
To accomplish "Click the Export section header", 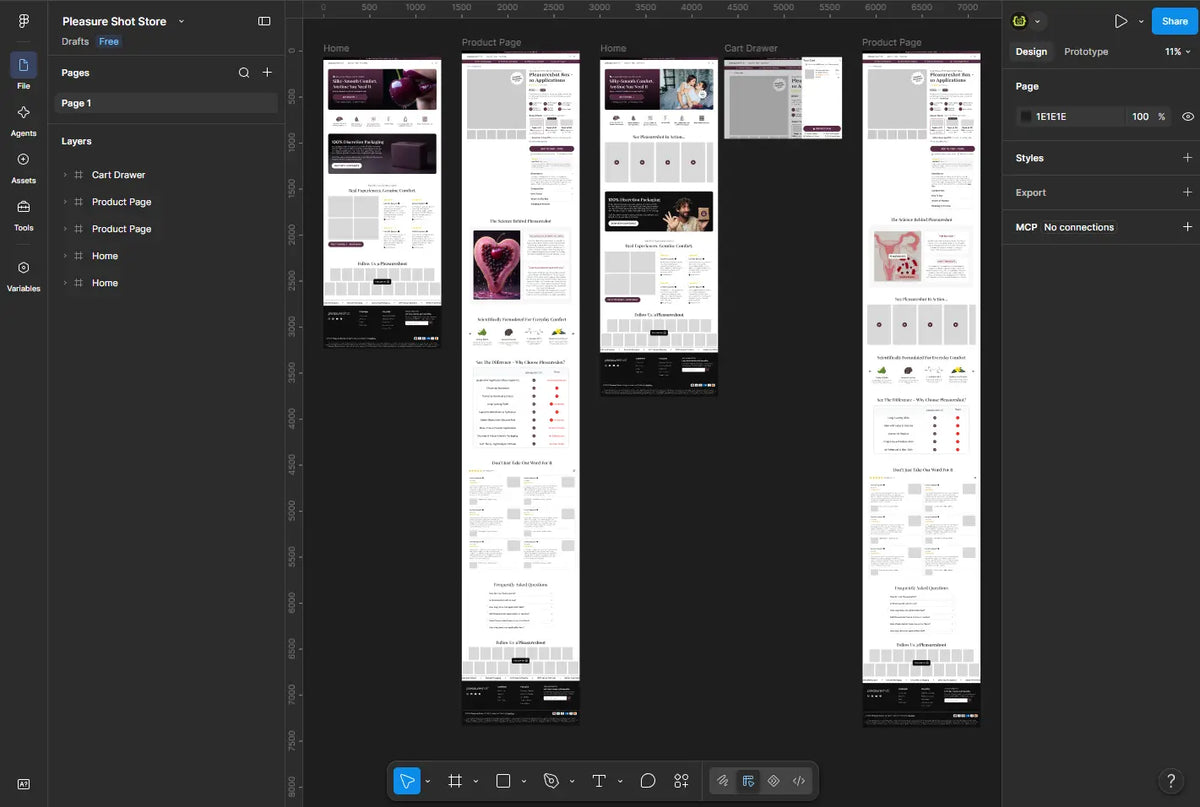I will 1031,192.
